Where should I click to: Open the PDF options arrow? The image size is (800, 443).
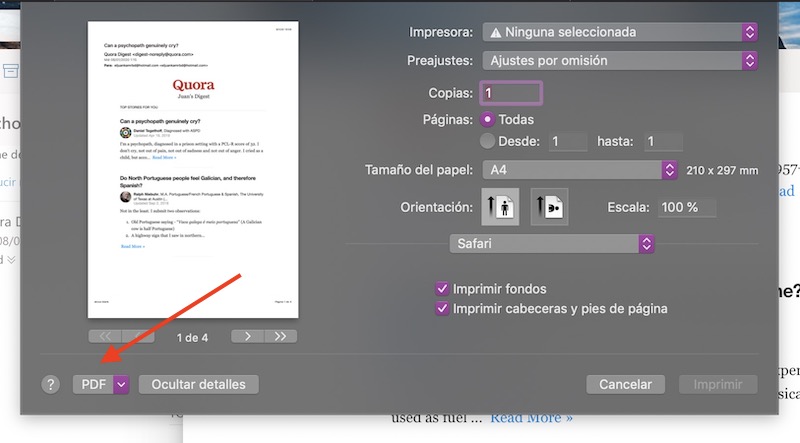[x=121, y=384]
